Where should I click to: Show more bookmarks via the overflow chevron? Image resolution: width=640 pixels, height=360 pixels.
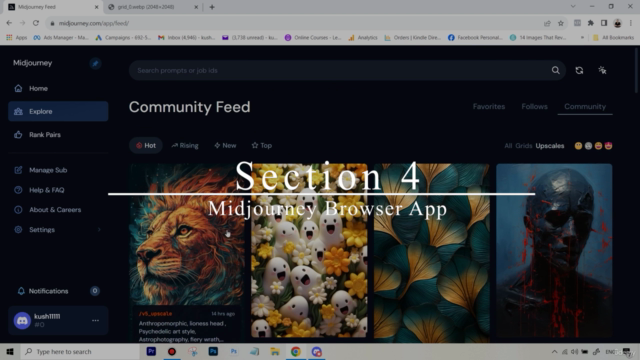pyautogui.click(x=582, y=38)
